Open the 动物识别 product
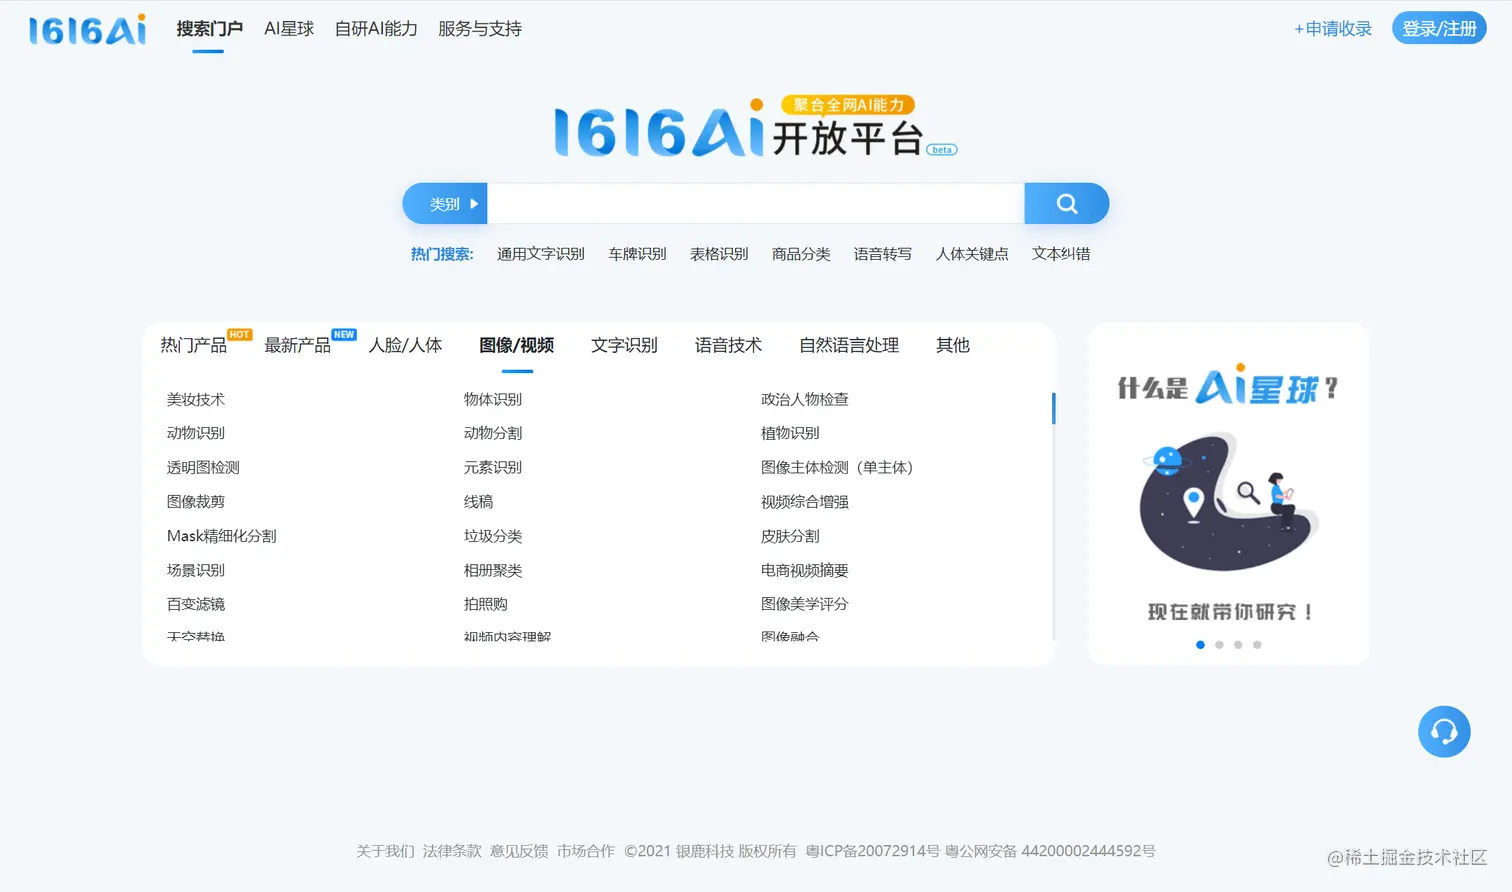Screen dimensions: 1512x892 [x=196, y=433]
